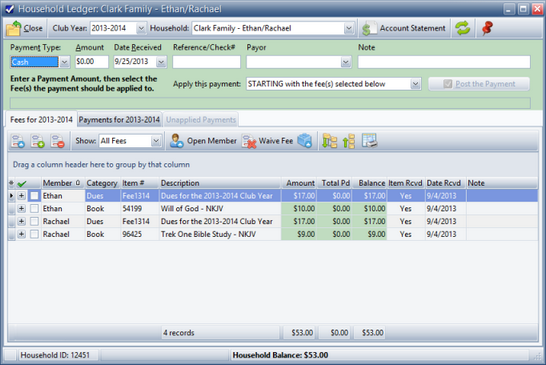Click the '$9.00' Amount cell for Rachael's Book

pos(299,234)
